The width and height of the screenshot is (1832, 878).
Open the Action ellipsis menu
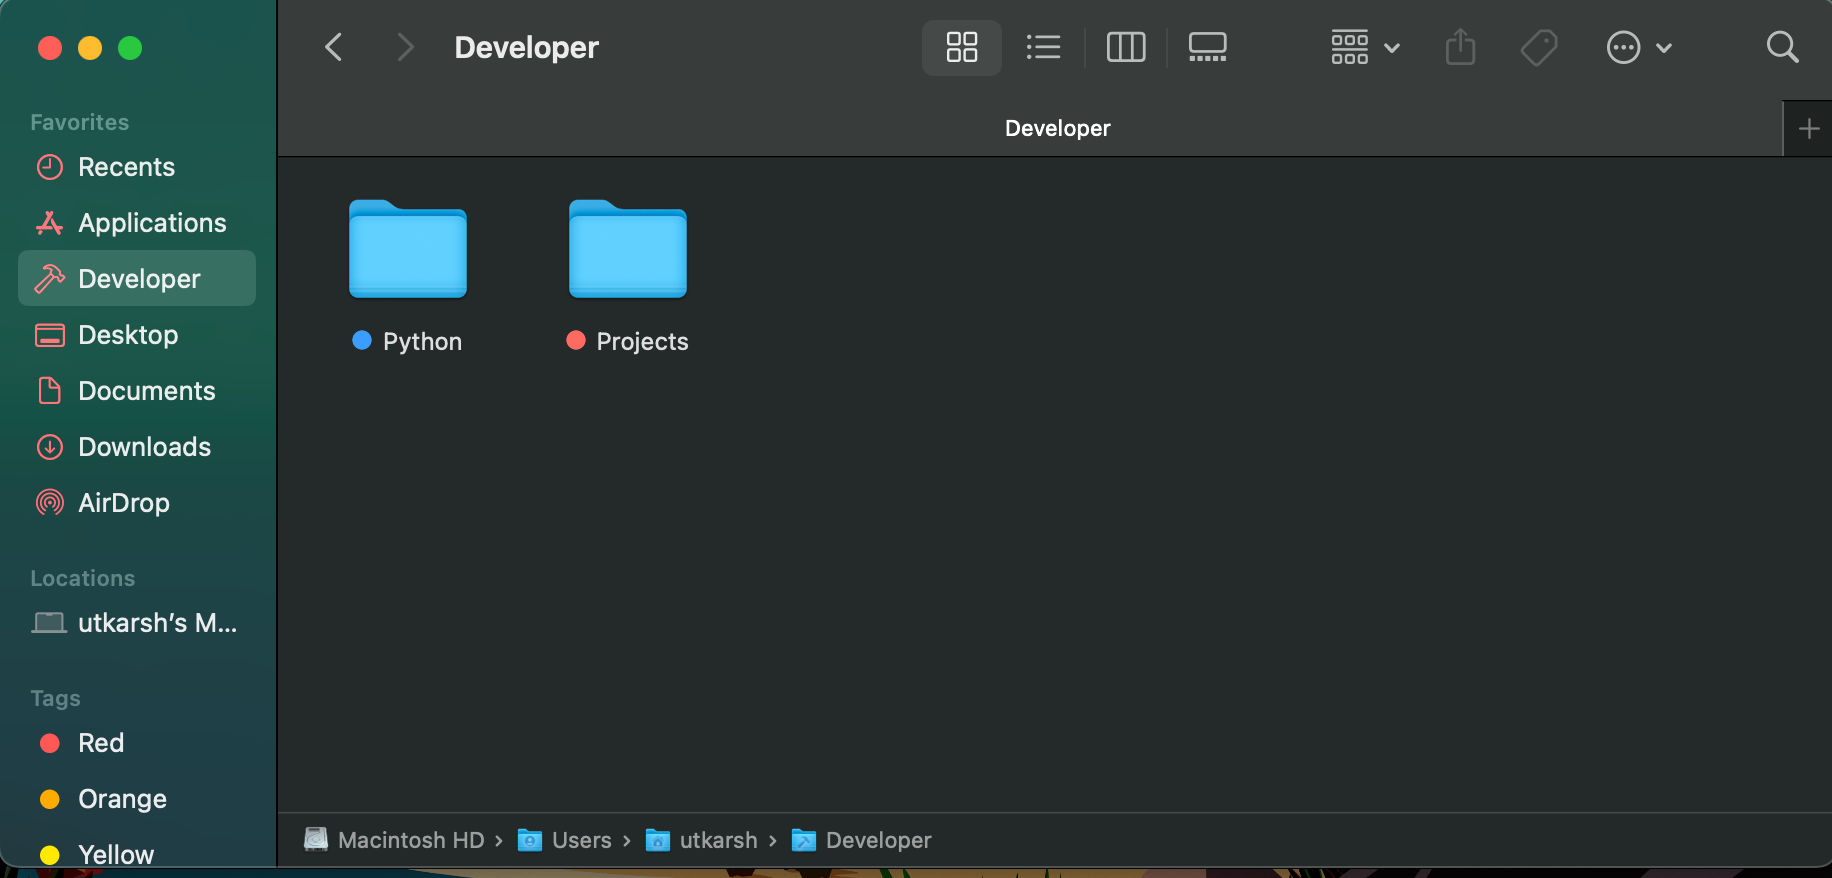tap(1638, 47)
